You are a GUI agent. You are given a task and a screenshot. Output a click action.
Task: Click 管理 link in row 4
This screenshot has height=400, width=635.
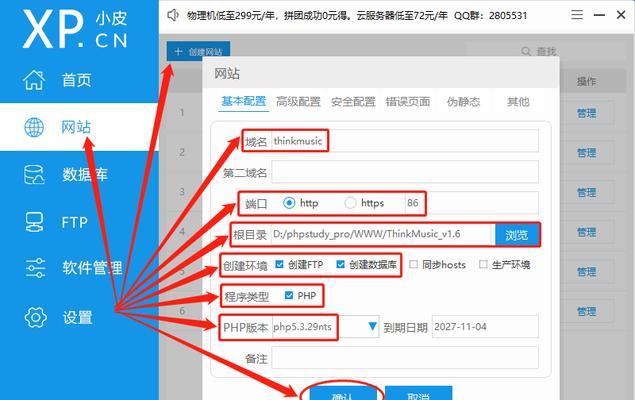pos(586,232)
